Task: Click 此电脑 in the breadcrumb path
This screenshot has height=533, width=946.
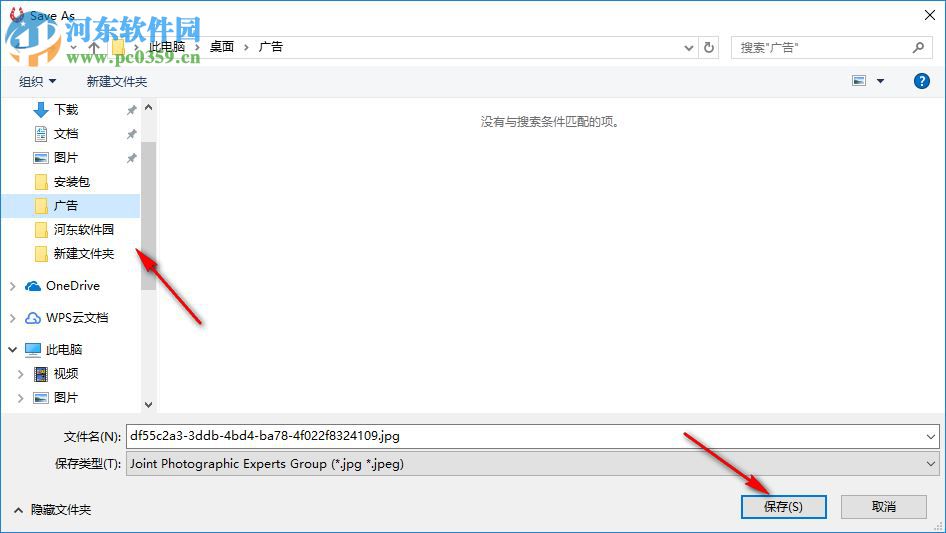Action: coord(167,46)
